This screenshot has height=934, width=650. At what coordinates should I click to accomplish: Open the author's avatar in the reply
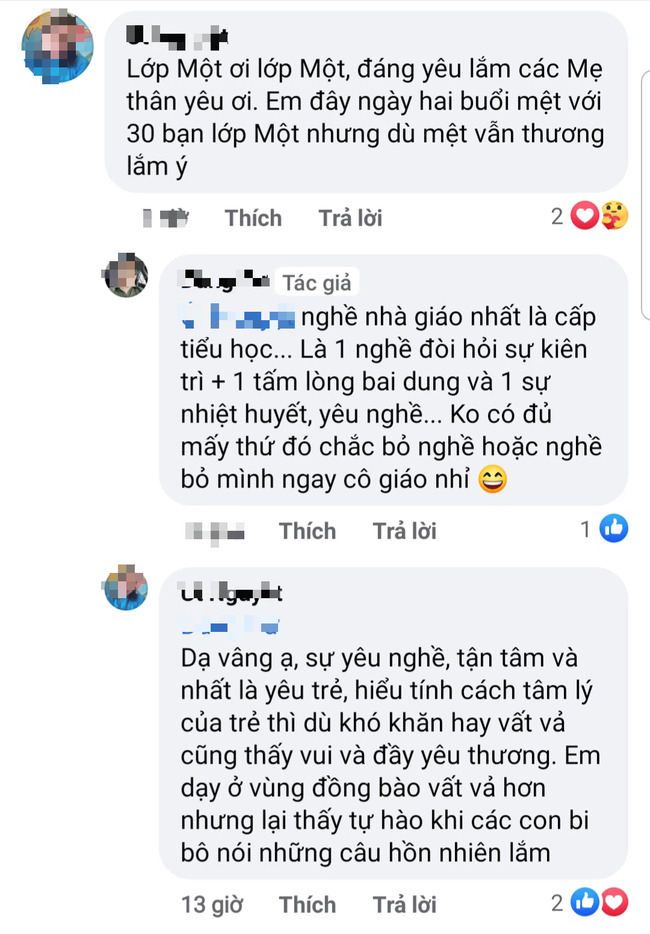click(126, 276)
